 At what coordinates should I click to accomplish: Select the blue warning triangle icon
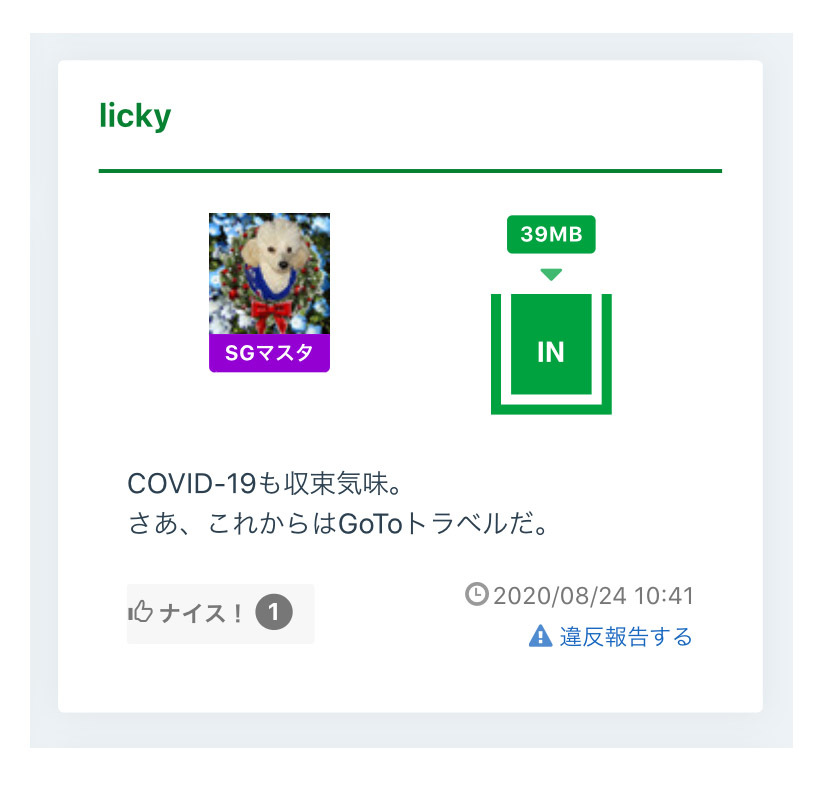(x=541, y=635)
